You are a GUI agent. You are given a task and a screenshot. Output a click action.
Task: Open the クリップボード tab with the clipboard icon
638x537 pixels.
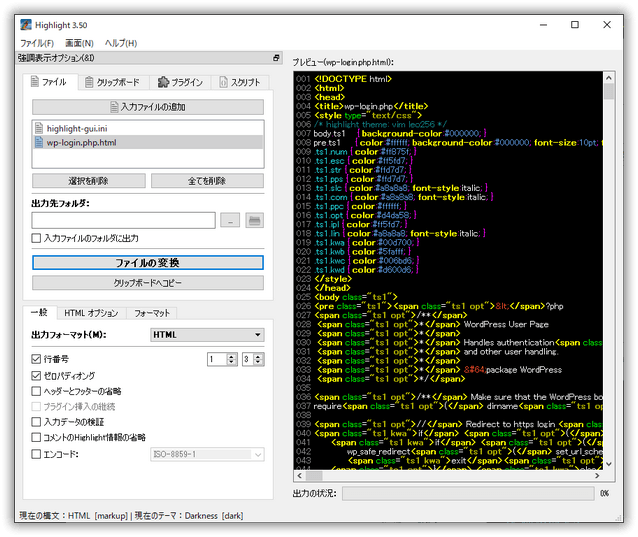click(x=114, y=83)
